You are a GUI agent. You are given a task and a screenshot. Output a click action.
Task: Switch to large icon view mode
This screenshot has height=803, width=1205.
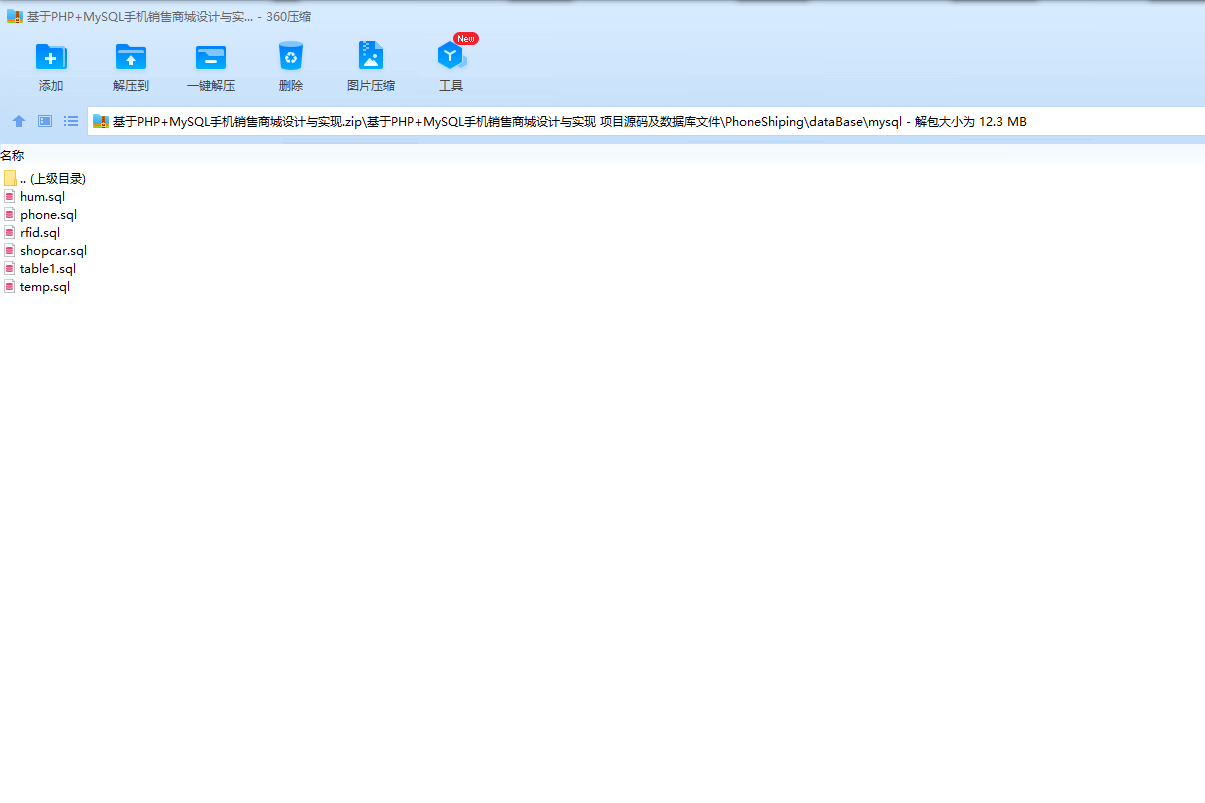pos(45,121)
